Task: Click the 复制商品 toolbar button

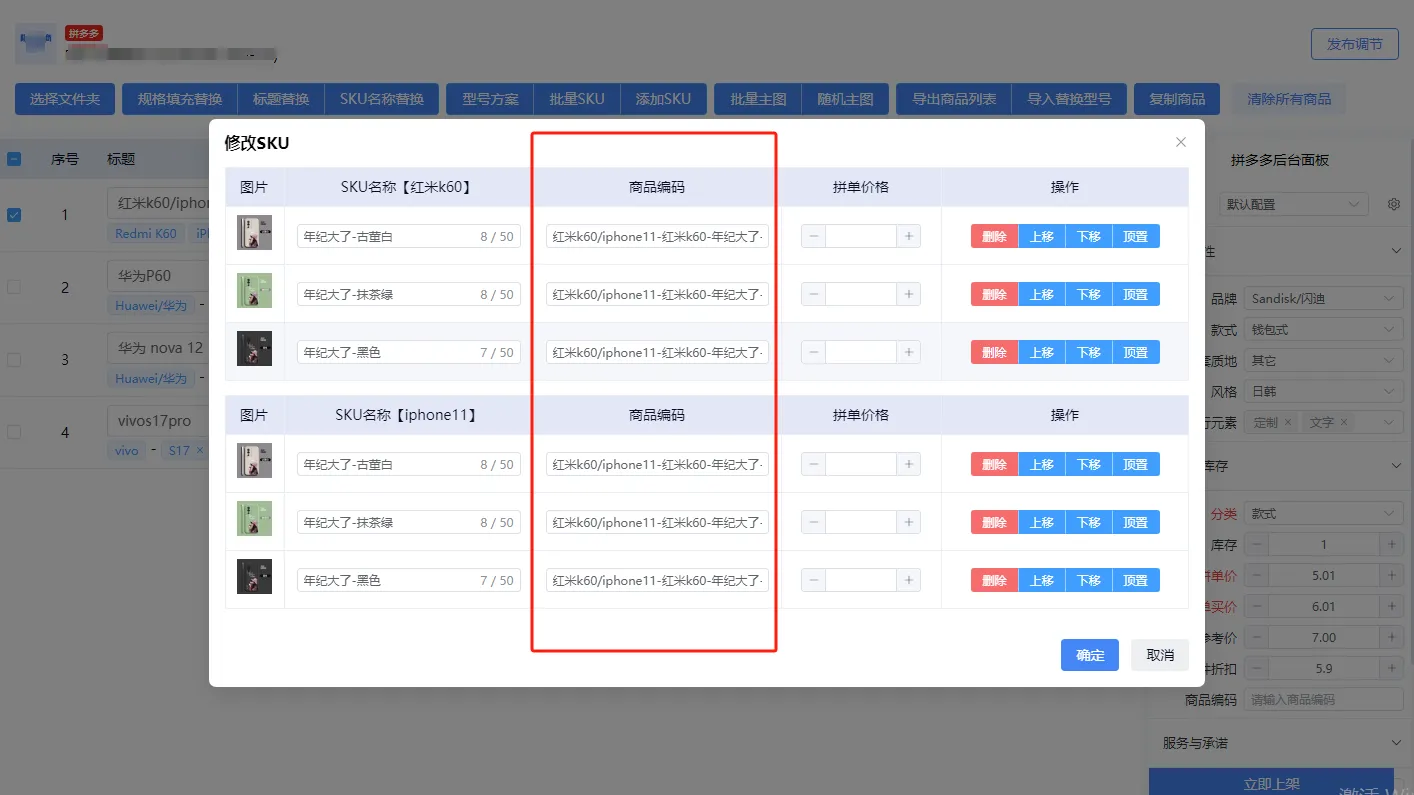Action: coord(1177,99)
